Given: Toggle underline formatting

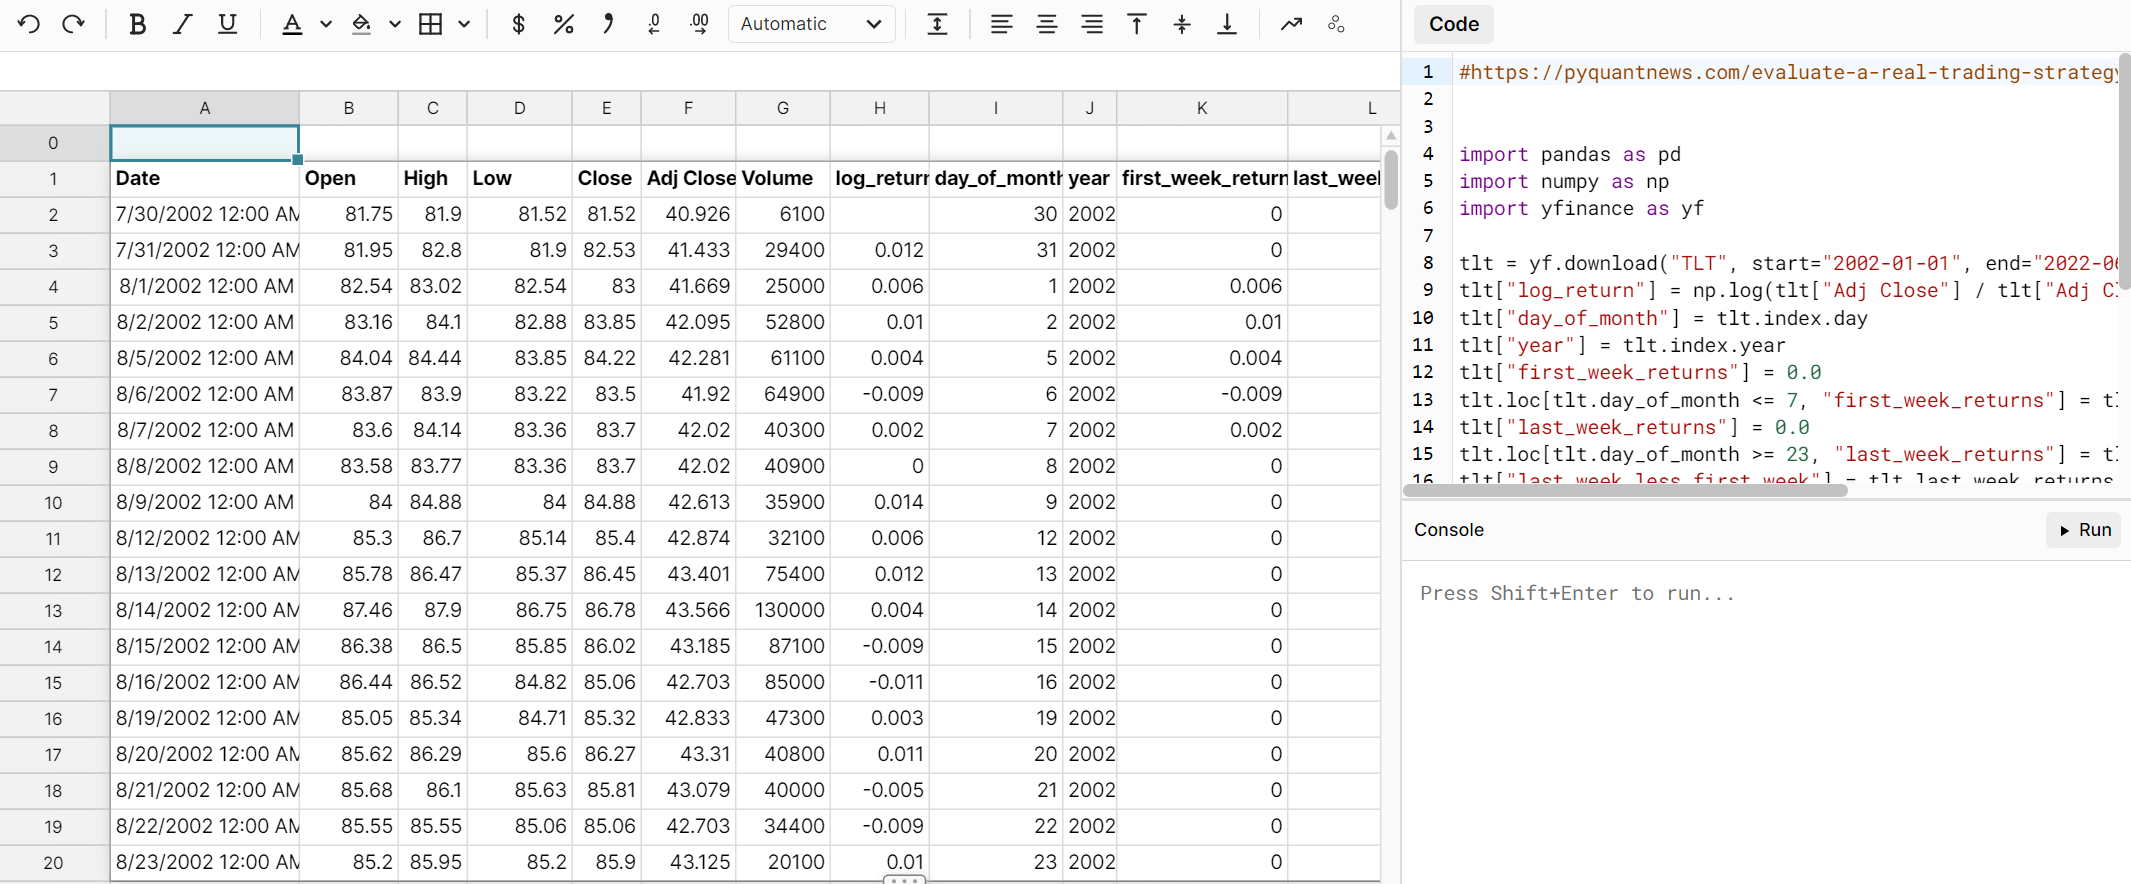Looking at the screenshot, I should (227, 24).
